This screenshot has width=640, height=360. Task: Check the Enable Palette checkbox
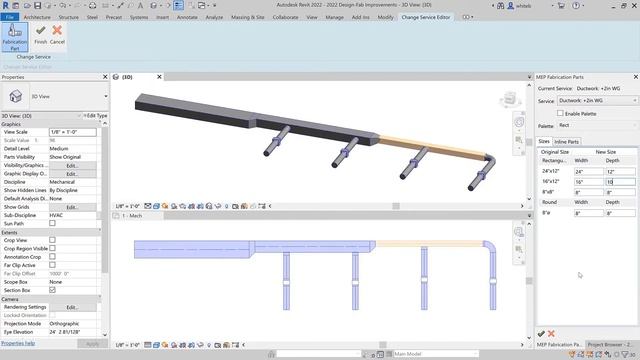tap(560, 113)
